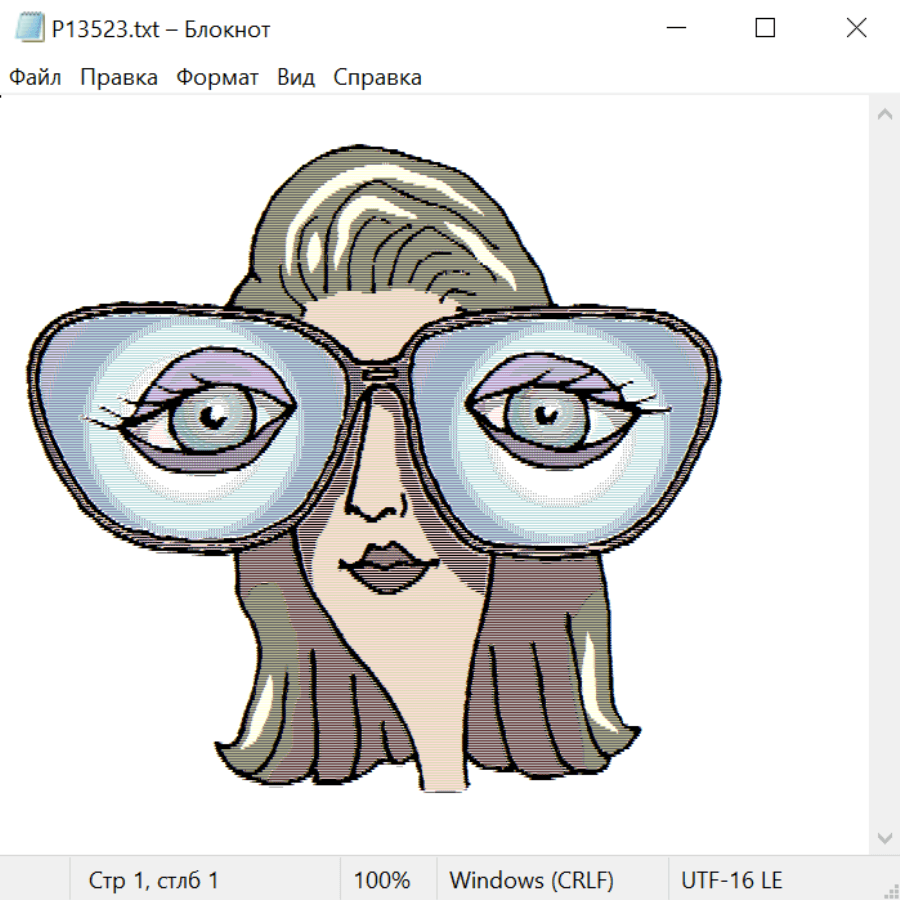
Task: Click the Notepad icon in the title bar
Action: click(x=30, y=28)
